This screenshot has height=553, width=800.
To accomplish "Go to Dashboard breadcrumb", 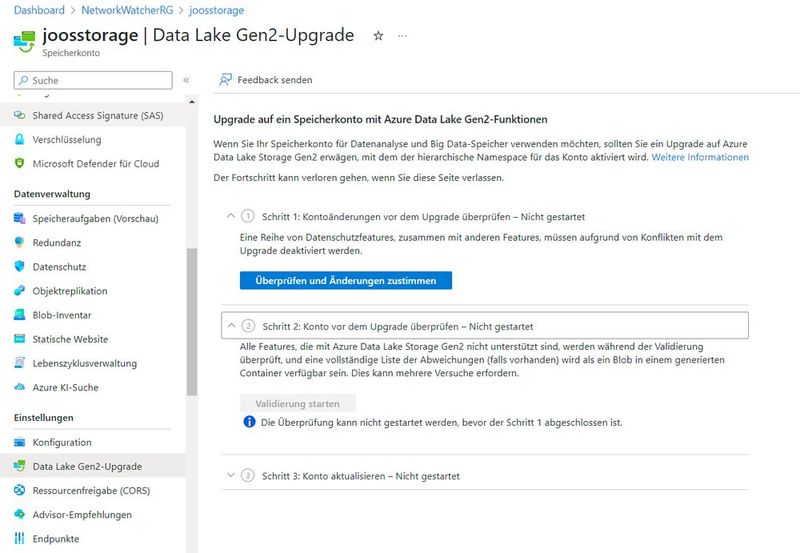I will tap(39, 10).
